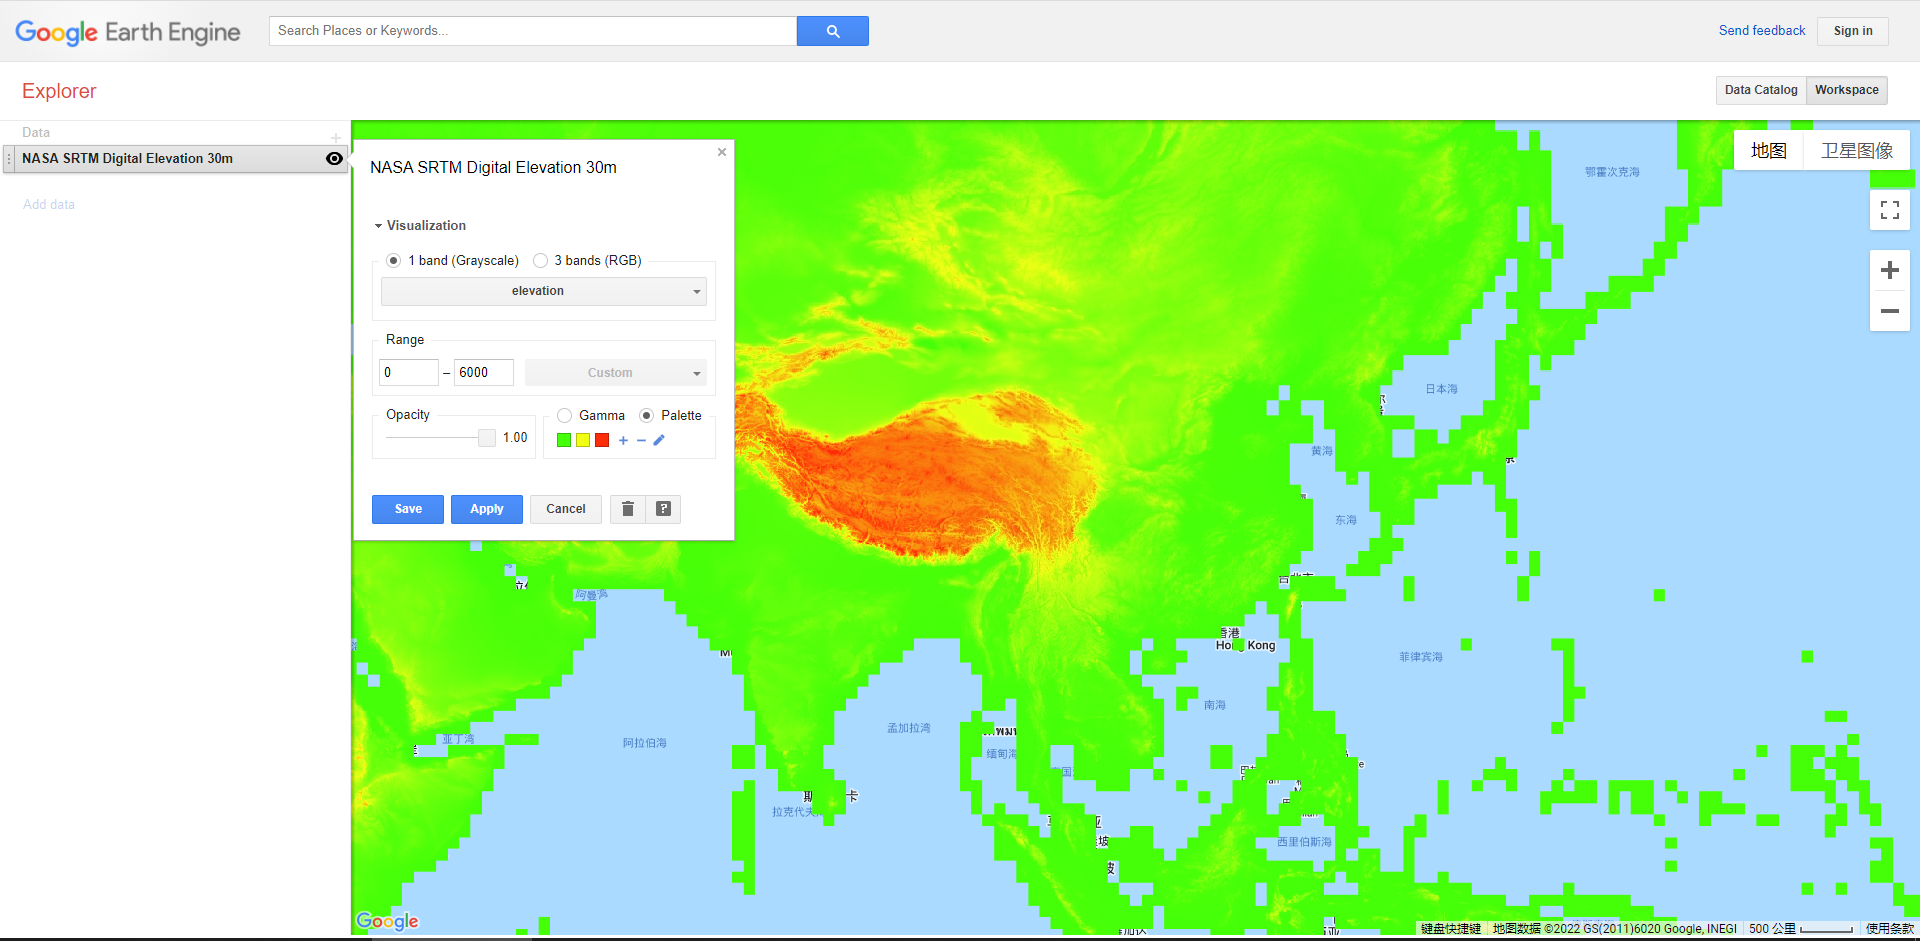The width and height of the screenshot is (1920, 941).
Task: Select the Palette radio button
Action: coord(648,415)
